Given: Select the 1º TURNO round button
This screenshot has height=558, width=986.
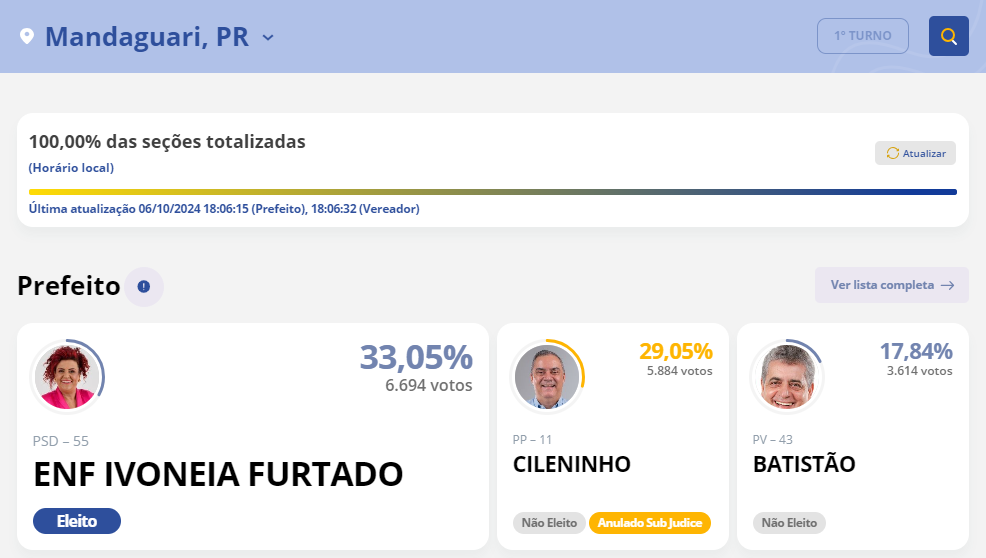Looking at the screenshot, I should tap(862, 36).
